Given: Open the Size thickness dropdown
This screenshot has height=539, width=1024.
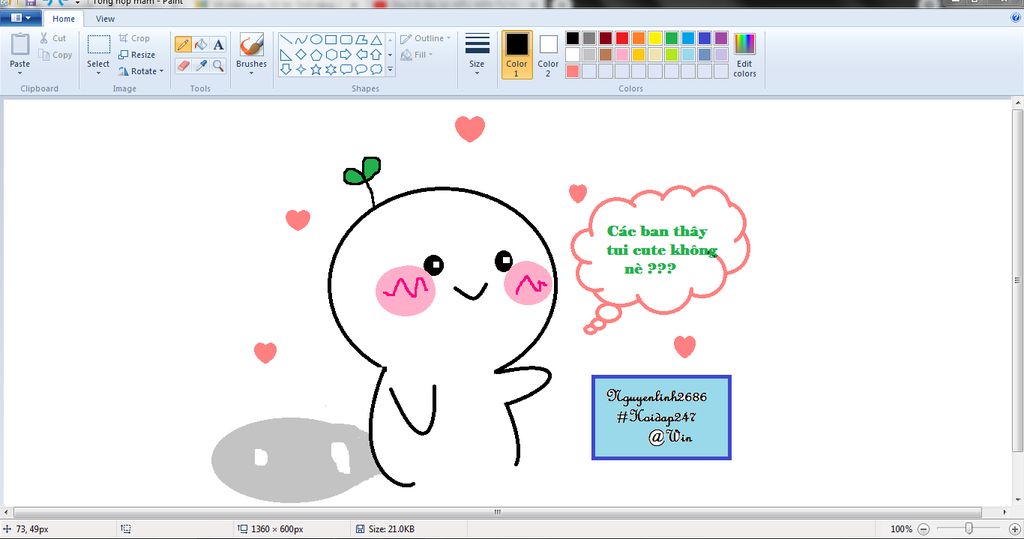Looking at the screenshot, I should [477, 54].
